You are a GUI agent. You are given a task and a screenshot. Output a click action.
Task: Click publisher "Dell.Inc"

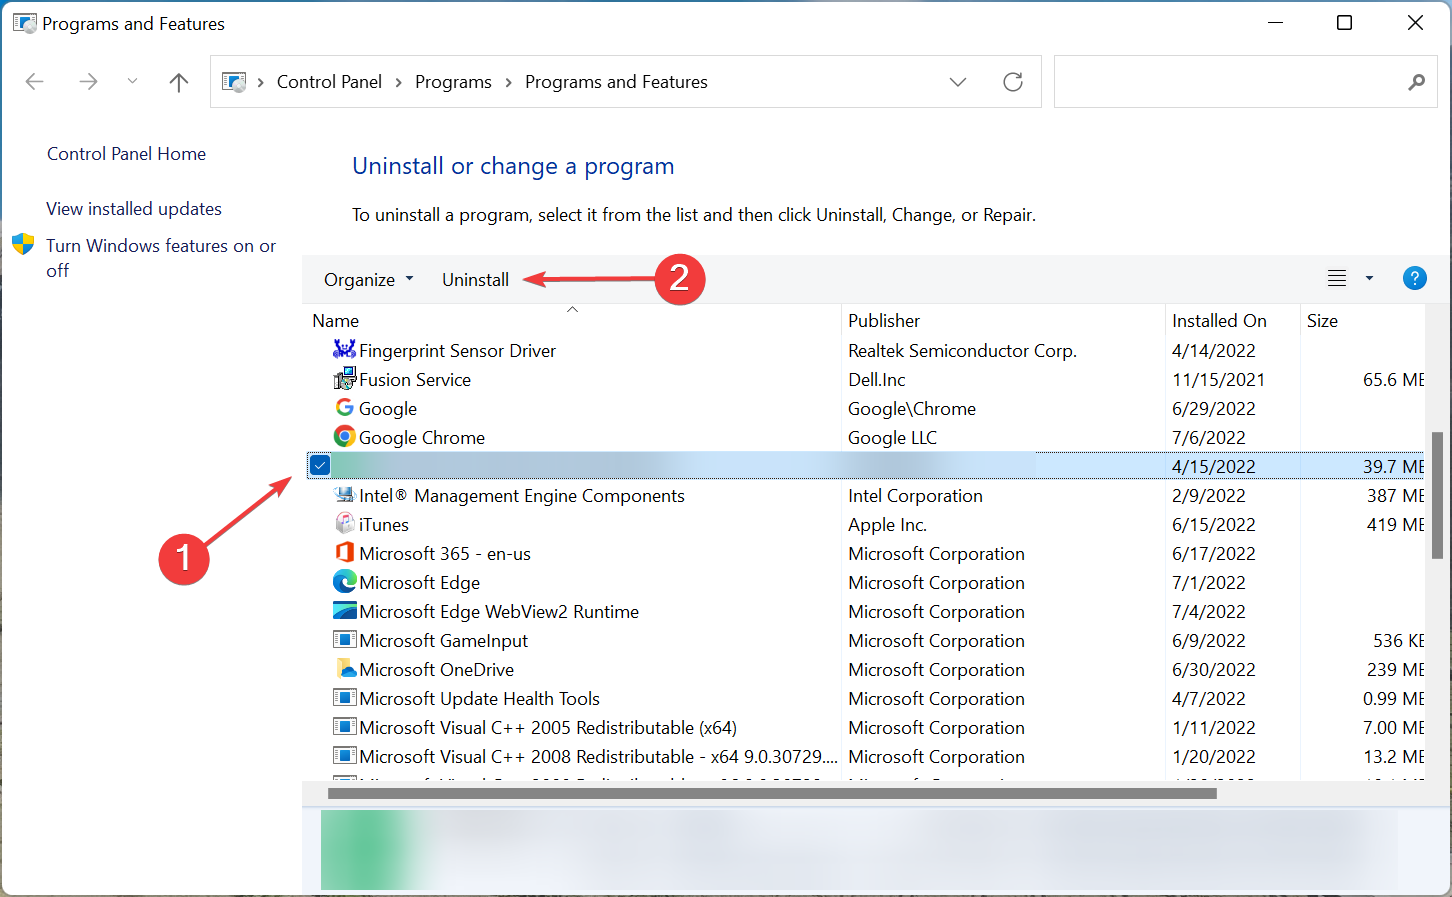tap(877, 380)
